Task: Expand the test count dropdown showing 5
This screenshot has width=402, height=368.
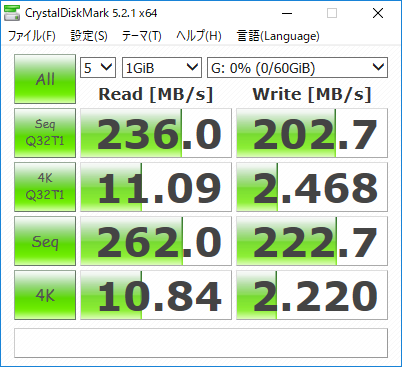Action: click(x=98, y=68)
